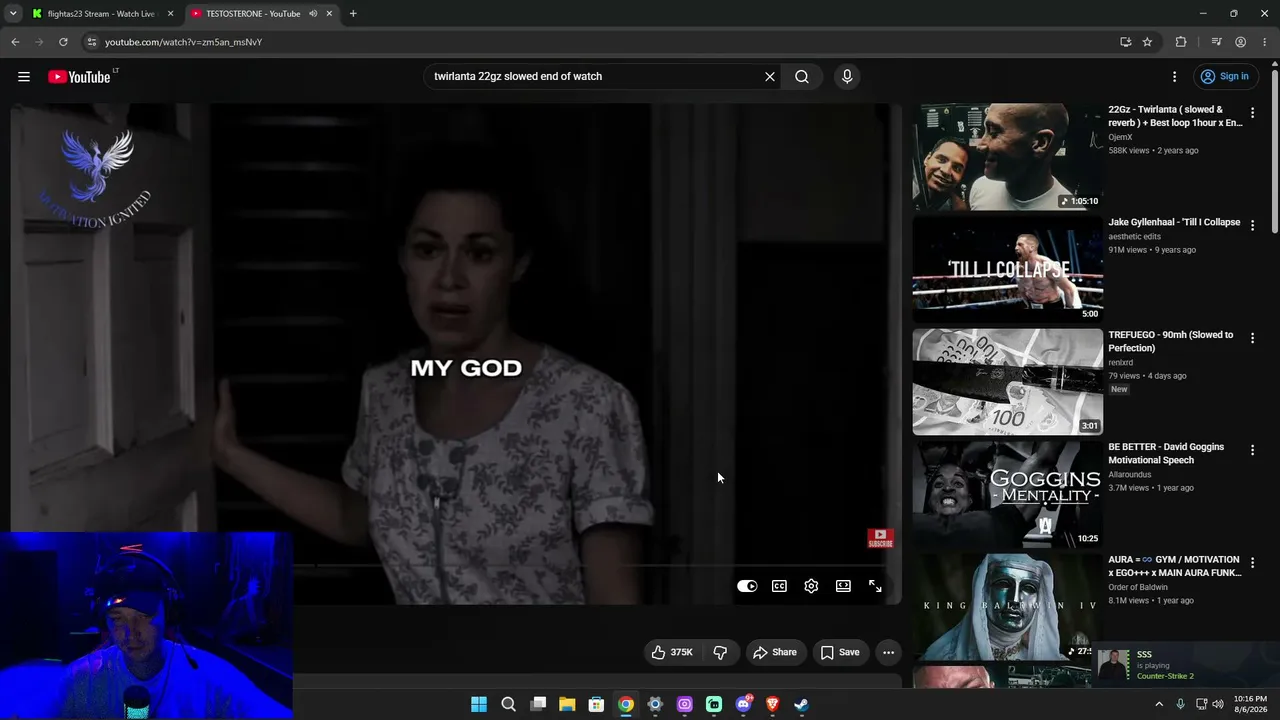This screenshot has height=720, width=1280.
Task: Open Discord from the taskbar
Action: pyautogui.click(x=743, y=704)
